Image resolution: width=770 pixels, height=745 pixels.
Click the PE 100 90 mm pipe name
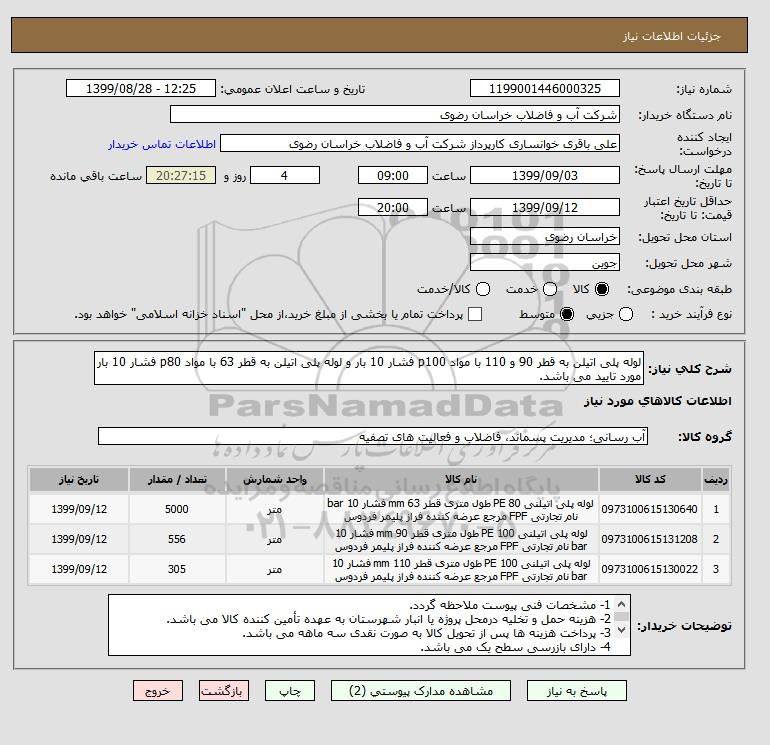(x=461, y=540)
